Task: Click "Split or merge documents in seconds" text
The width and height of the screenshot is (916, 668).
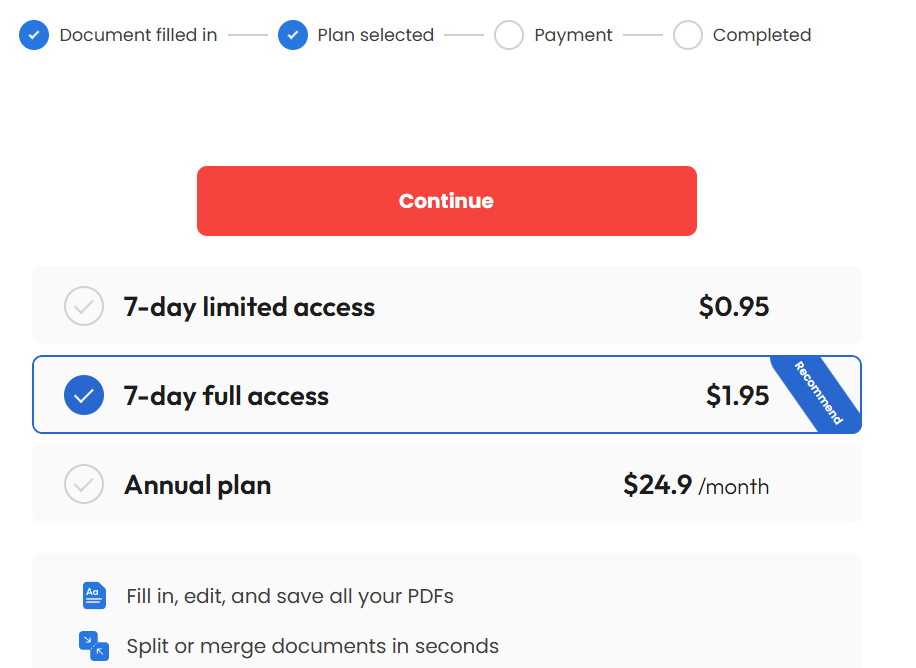Action: 312,645
